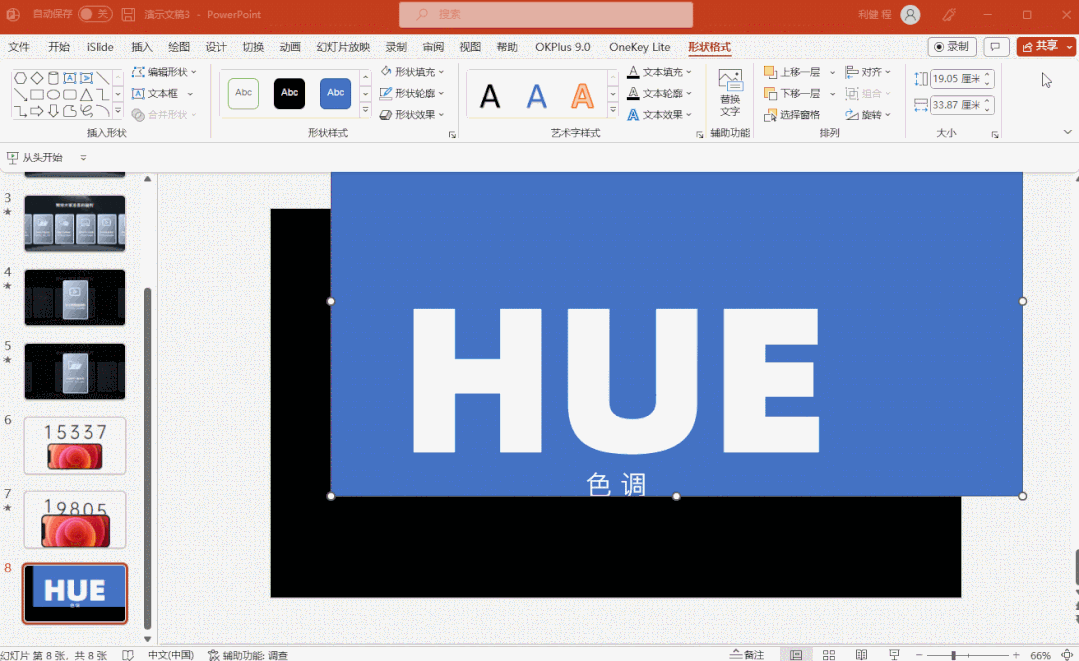This screenshot has height=661, width=1079.
Task: Open the 选择窗格 selection pane
Action: tap(792, 115)
